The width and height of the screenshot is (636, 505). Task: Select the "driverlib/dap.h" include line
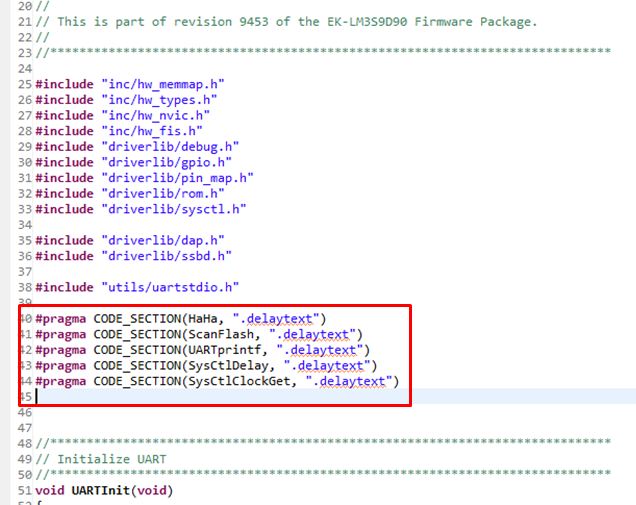click(x=130, y=241)
